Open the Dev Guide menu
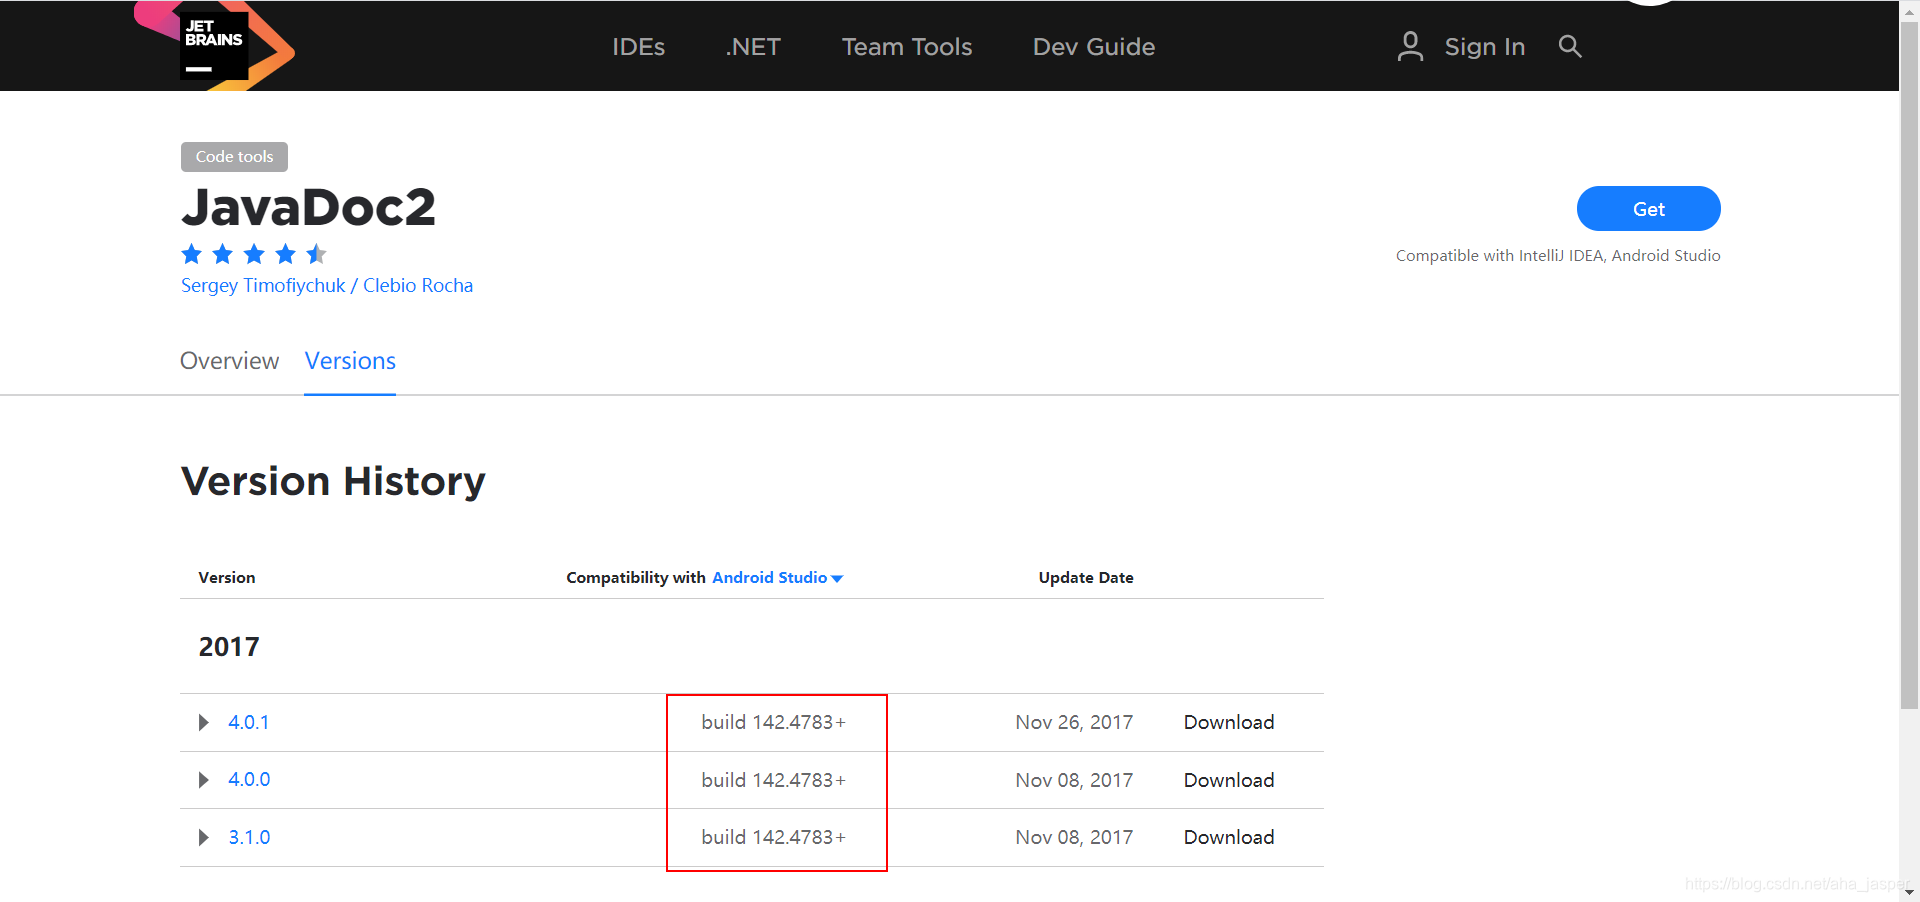The height and width of the screenshot is (902, 1920). (1094, 47)
